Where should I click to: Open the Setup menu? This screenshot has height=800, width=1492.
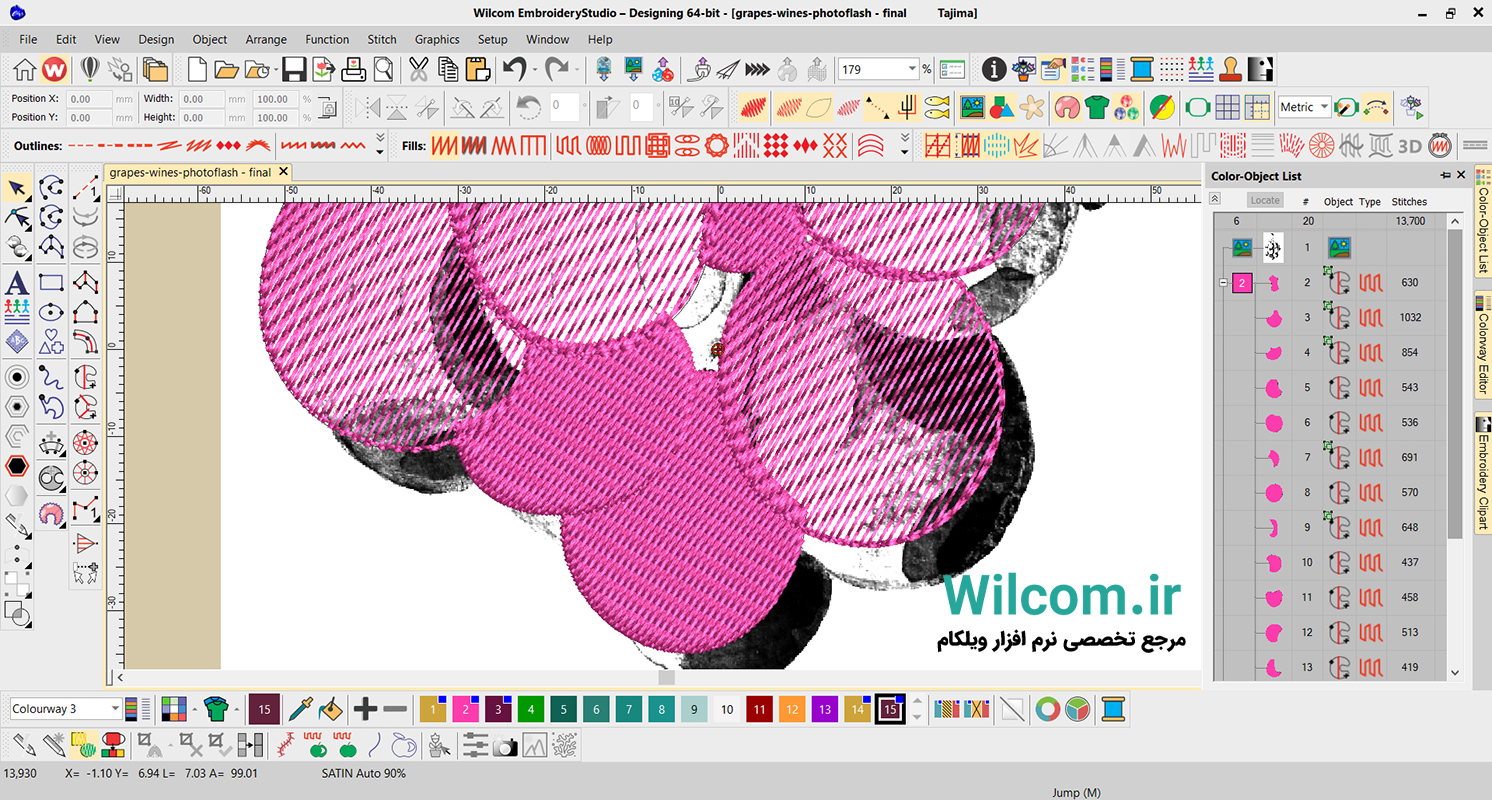(x=492, y=39)
